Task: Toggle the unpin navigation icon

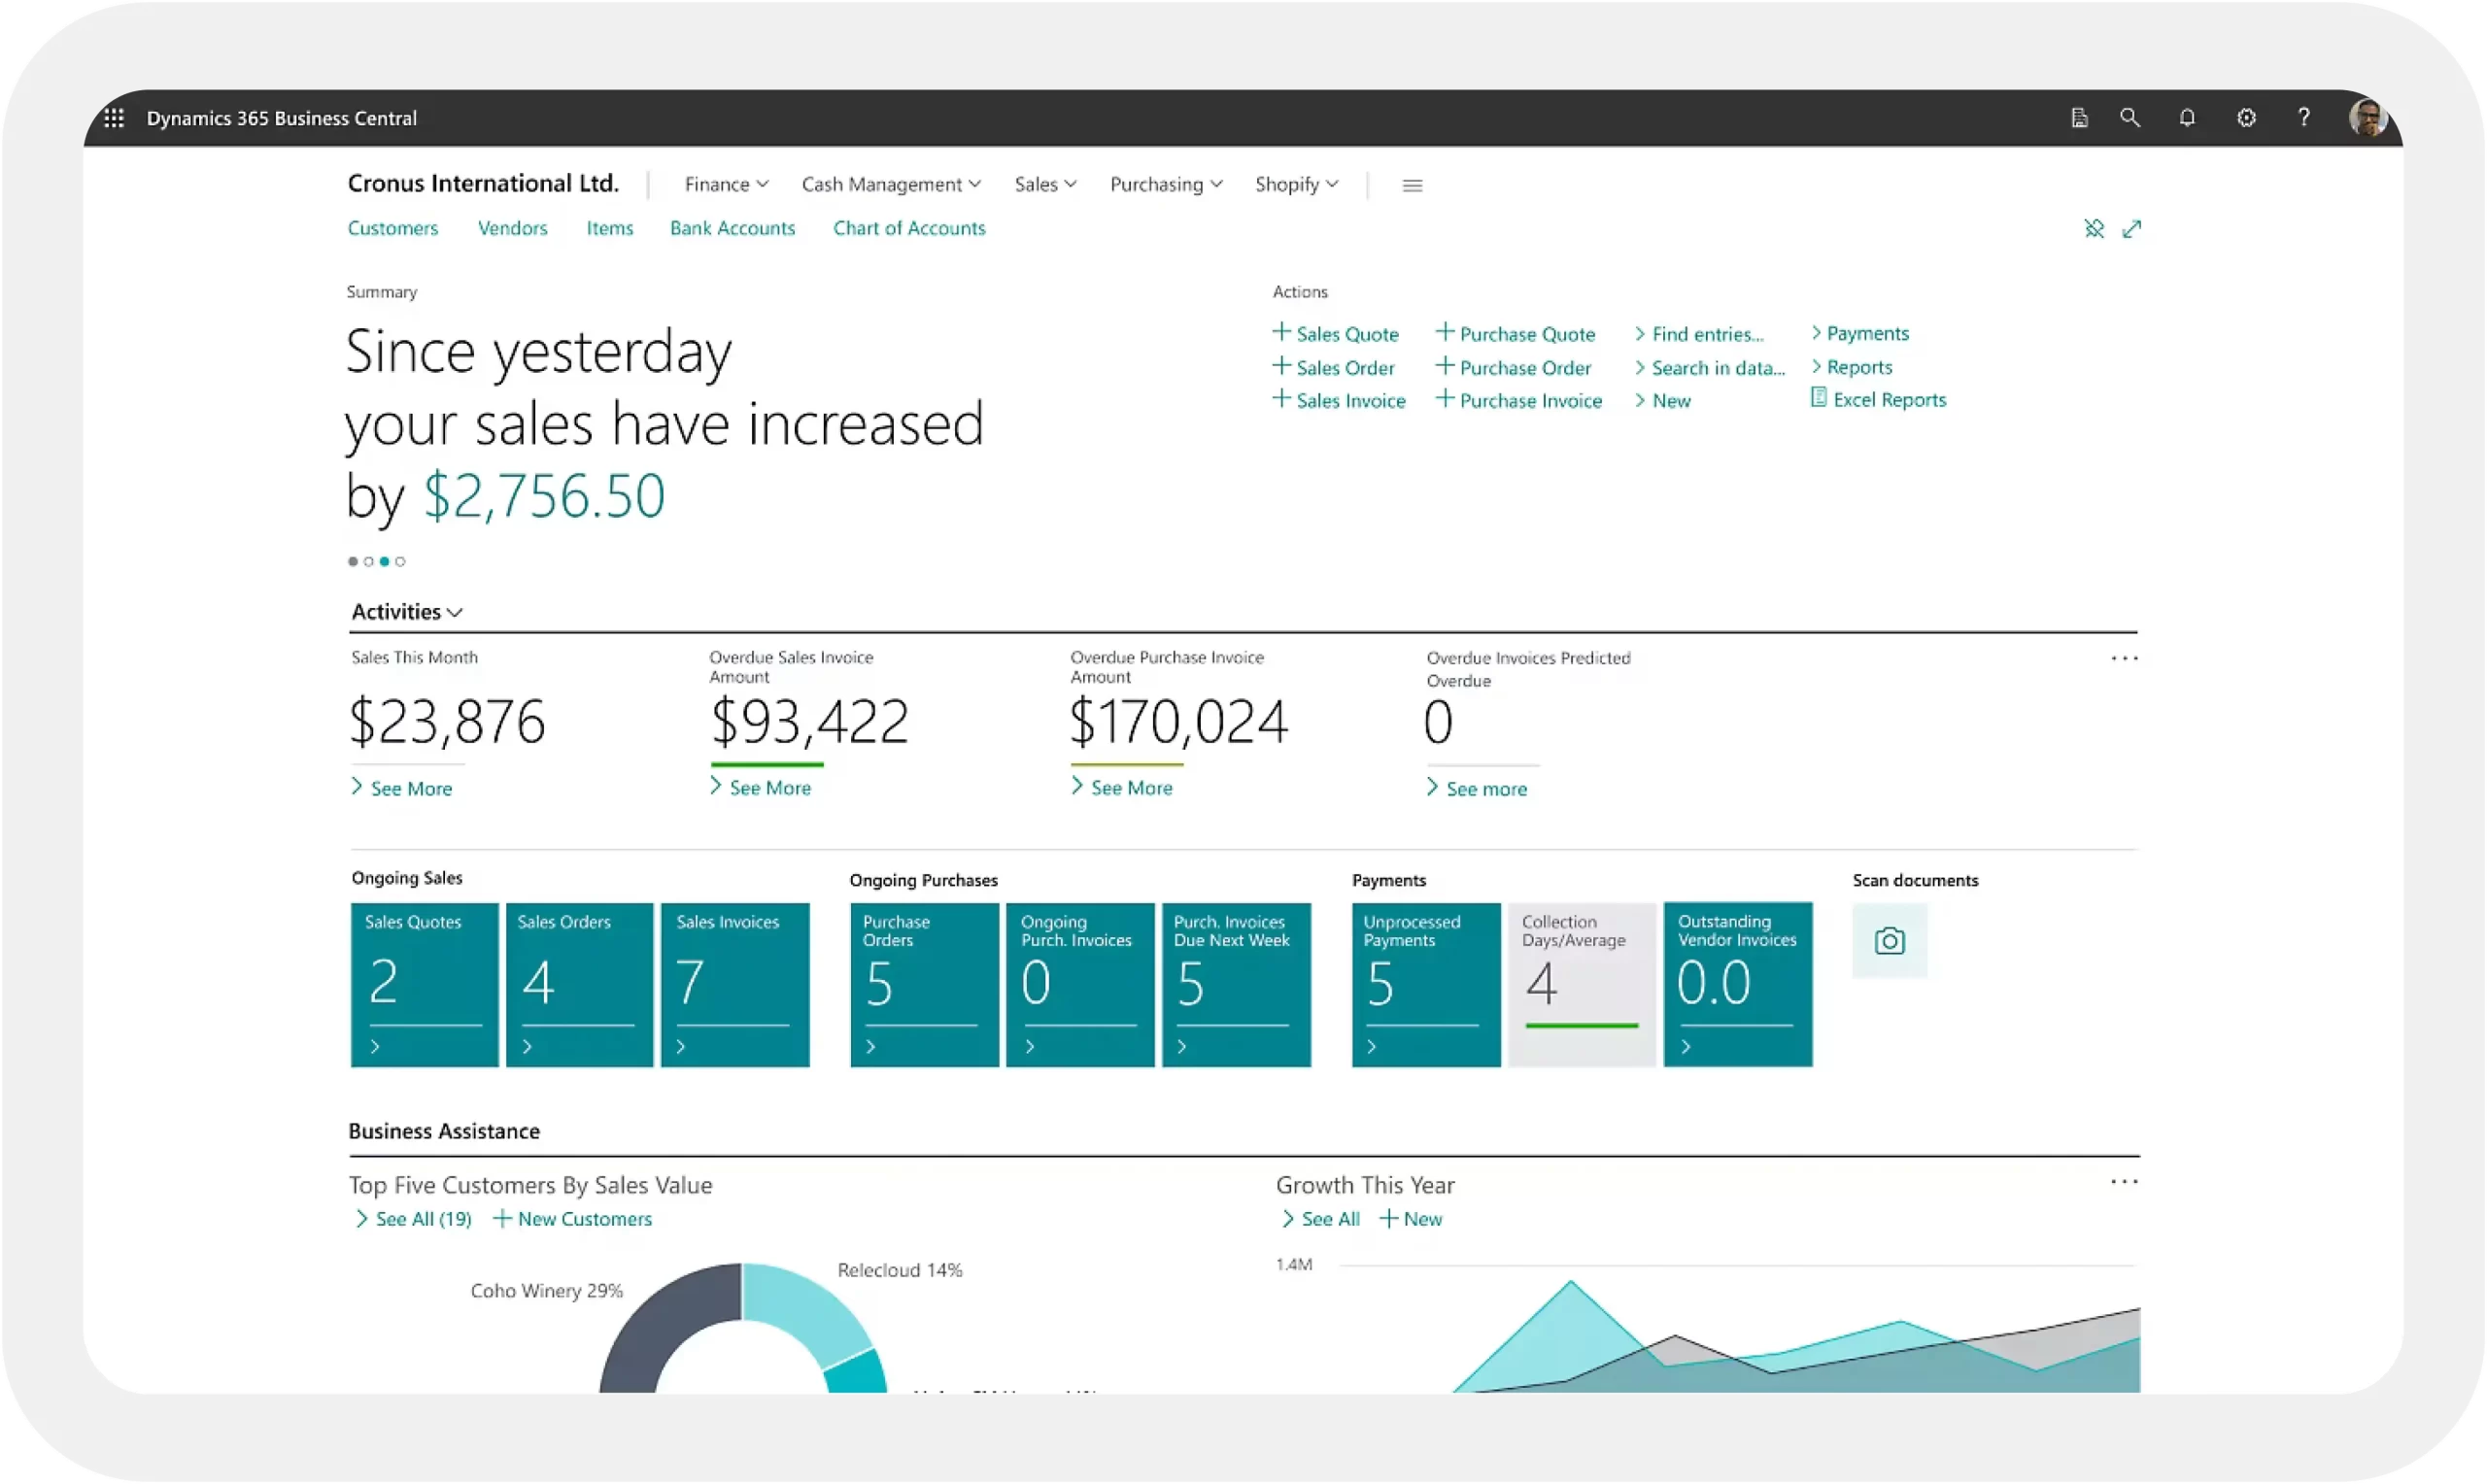Action: point(2094,229)
